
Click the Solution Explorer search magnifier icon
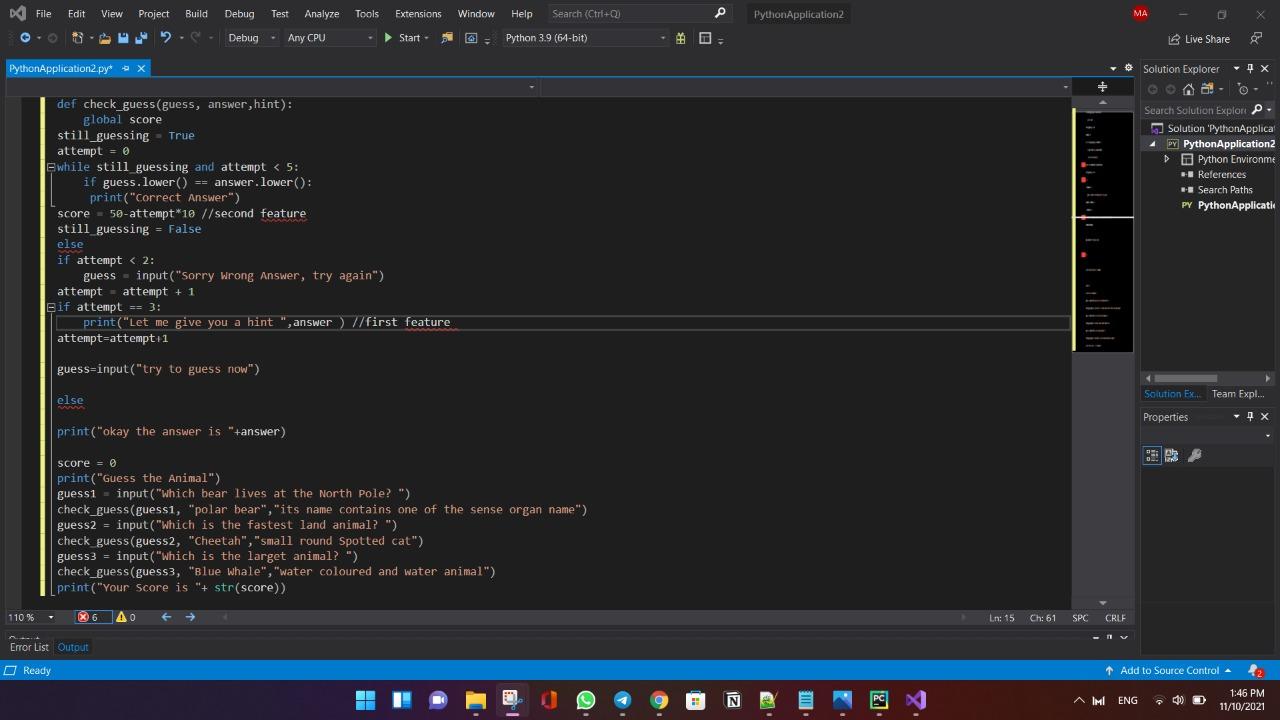1258,110
